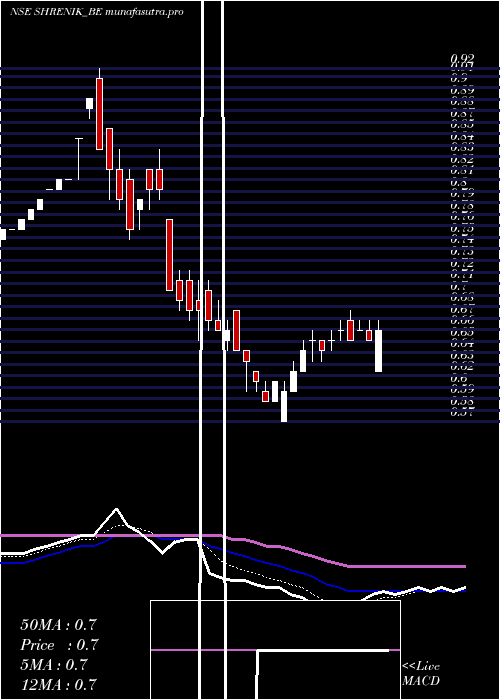
Task: Click the Price : 0.7 label
Action: pyautogui.click(x=59, y=645)
